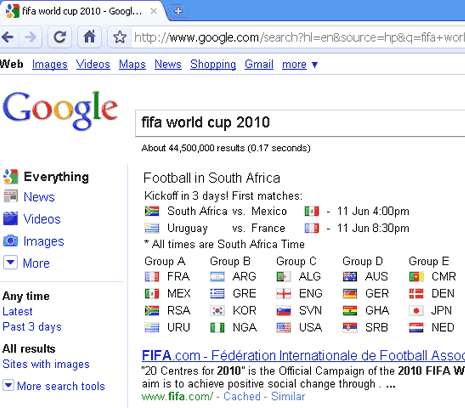
Task: Click the GHA flag in Group D
Action: pos(350,311)
